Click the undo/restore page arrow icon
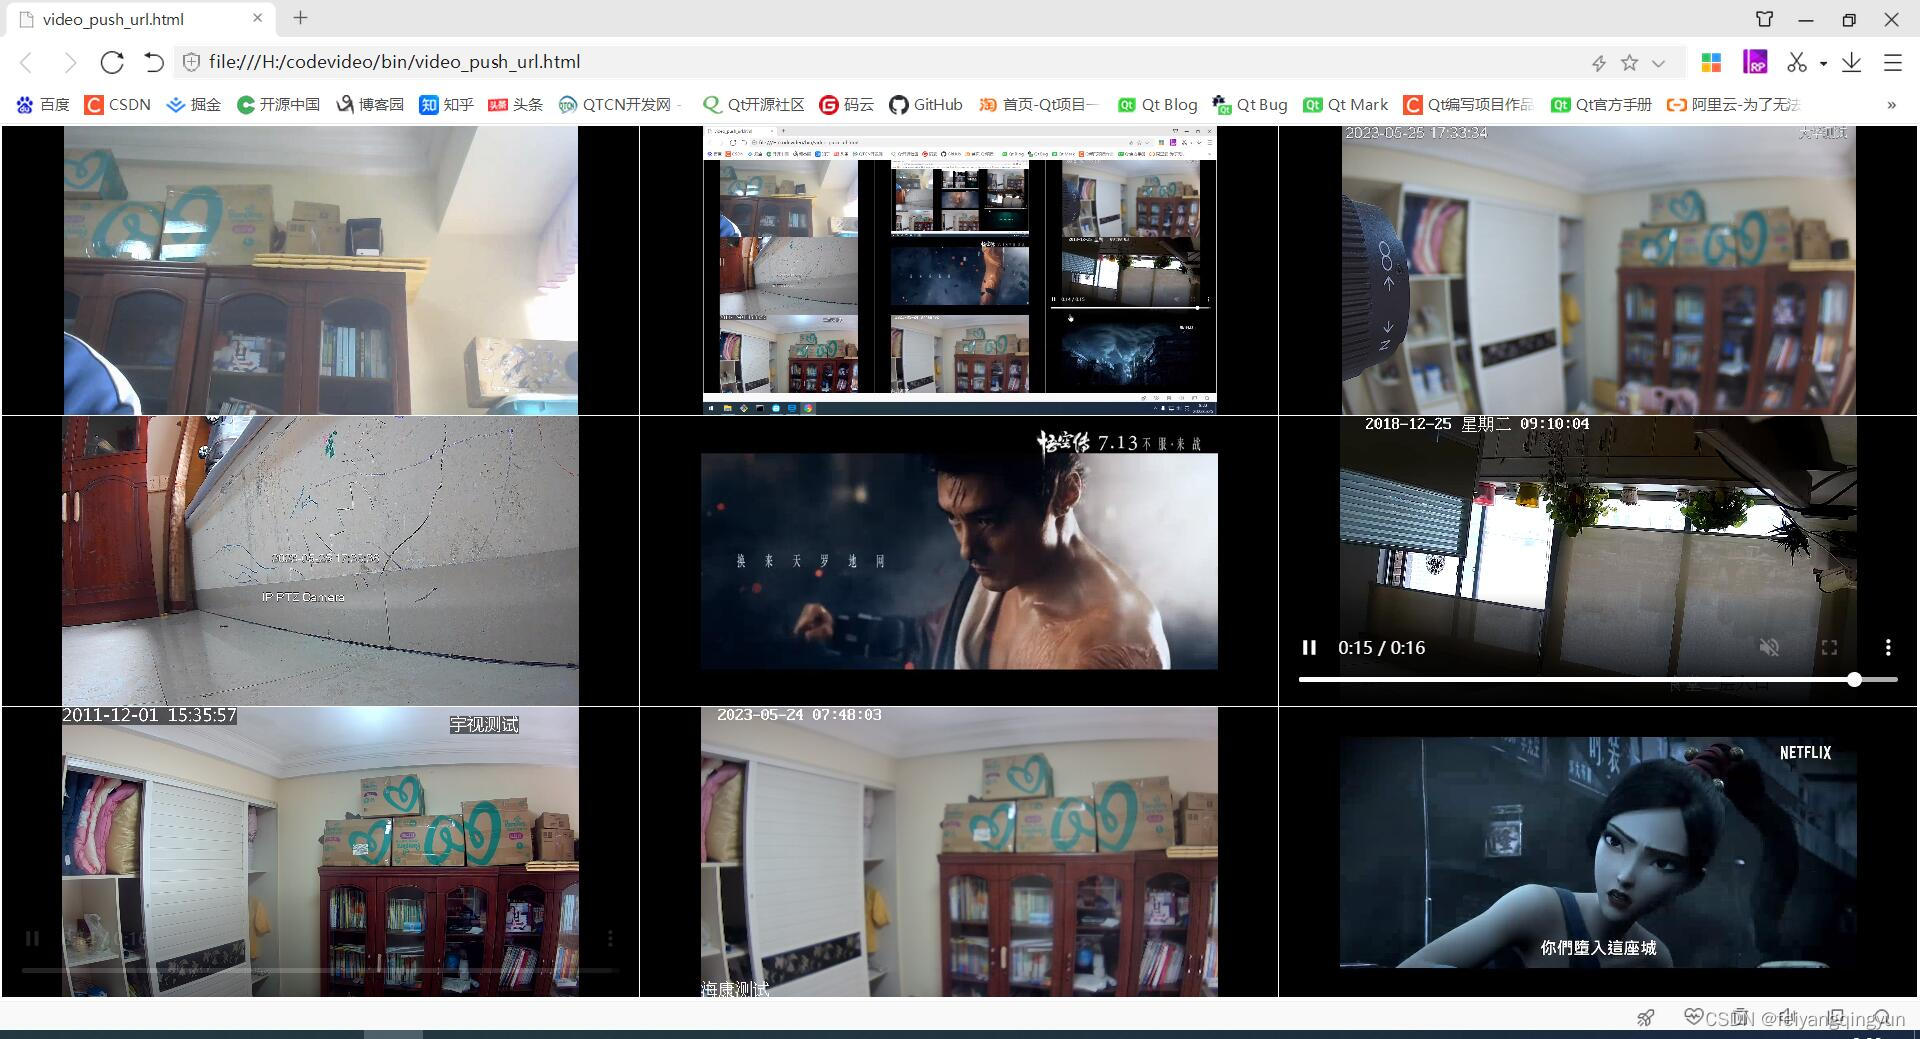This screenshot has width=1920, height=1039. (153, 62)
